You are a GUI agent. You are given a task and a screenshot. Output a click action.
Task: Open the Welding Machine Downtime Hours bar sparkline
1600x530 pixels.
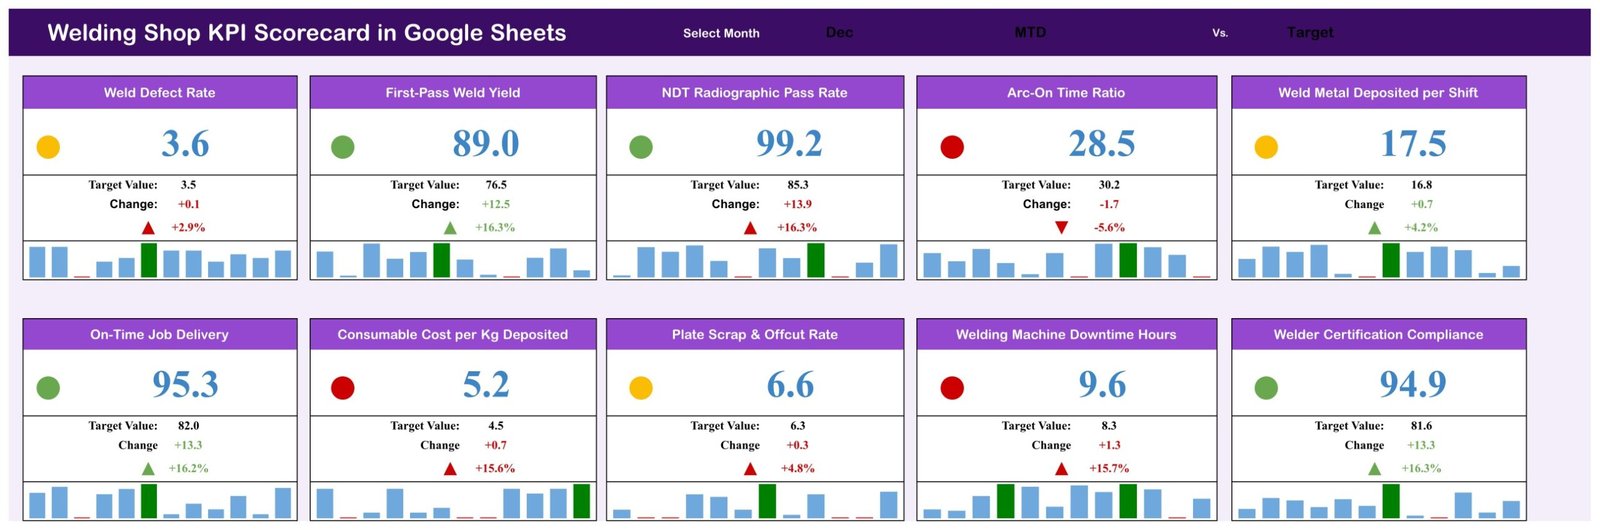coord(1066,501)
